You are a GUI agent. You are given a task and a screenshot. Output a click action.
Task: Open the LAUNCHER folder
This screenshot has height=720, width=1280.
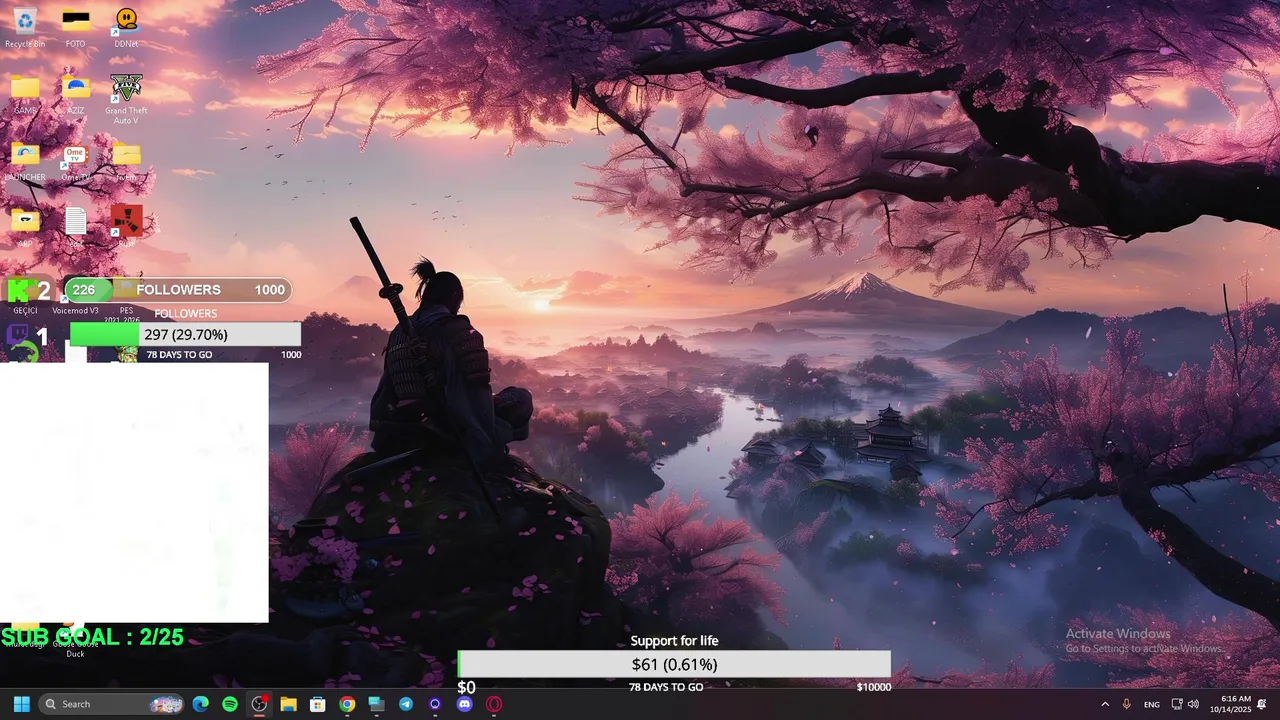click(x=25, y=160)
